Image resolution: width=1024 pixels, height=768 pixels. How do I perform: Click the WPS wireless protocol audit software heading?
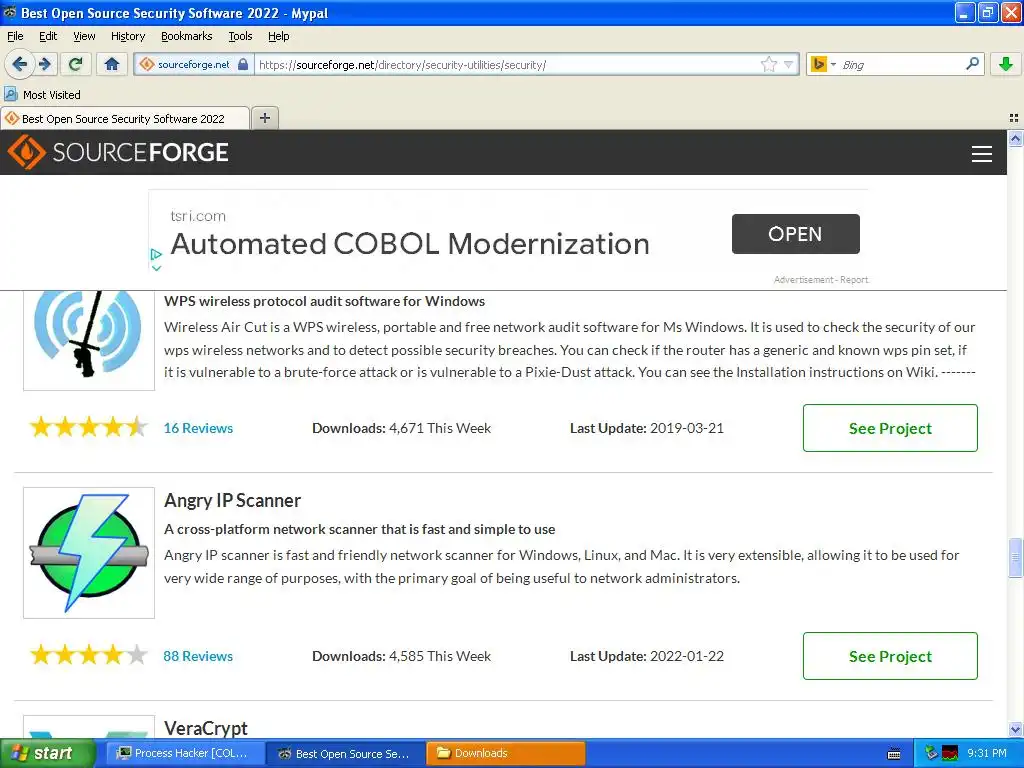coord(325,301)
